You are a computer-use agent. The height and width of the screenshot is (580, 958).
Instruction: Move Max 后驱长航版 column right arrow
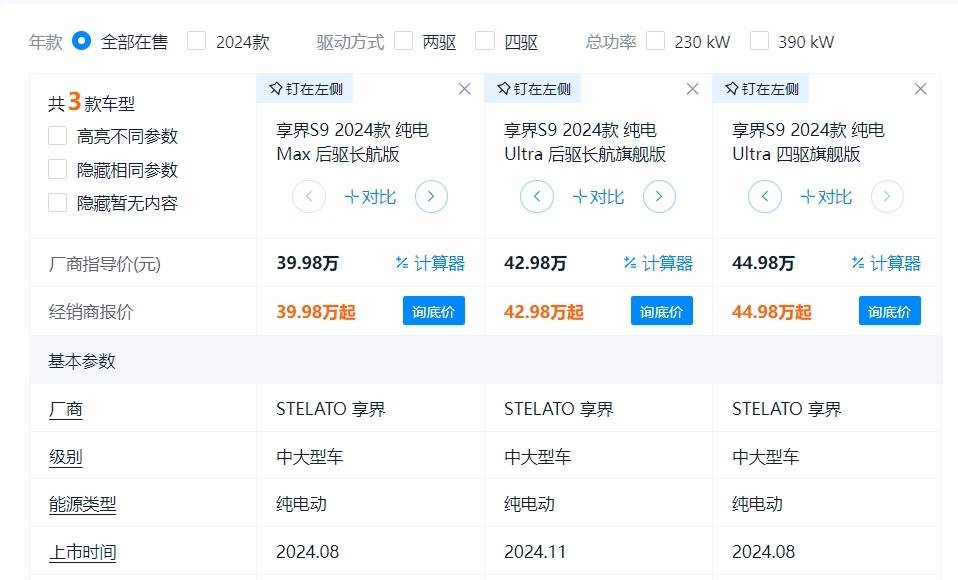coord(431,197)
